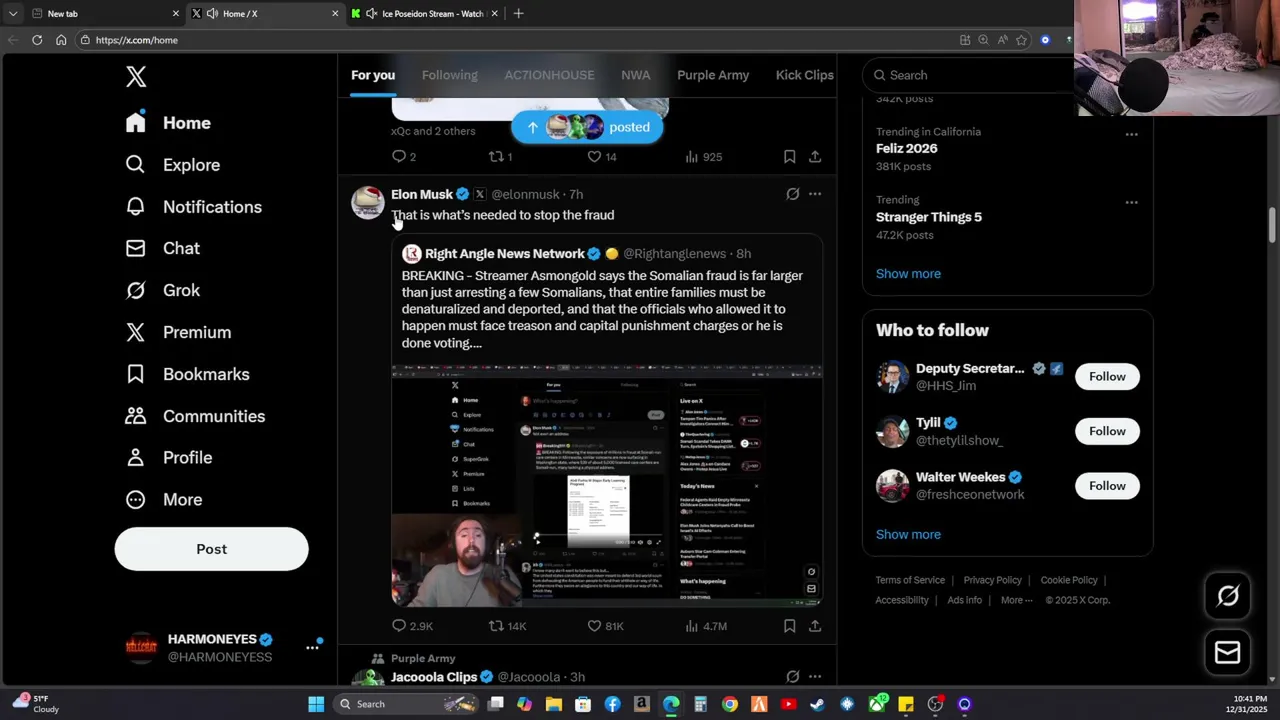Click the Post button
Screen dimensions: 1280x720
click(211, 549)
